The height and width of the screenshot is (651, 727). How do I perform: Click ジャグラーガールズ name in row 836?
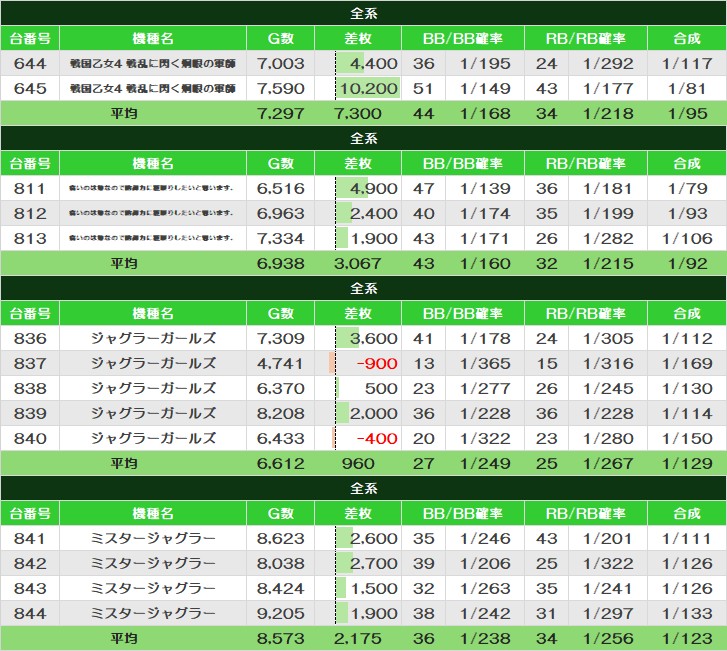click(153, 338)
